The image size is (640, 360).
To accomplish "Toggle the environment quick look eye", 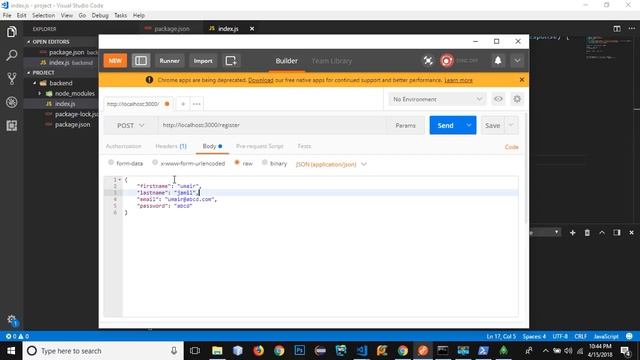I will tap(498, 99).
